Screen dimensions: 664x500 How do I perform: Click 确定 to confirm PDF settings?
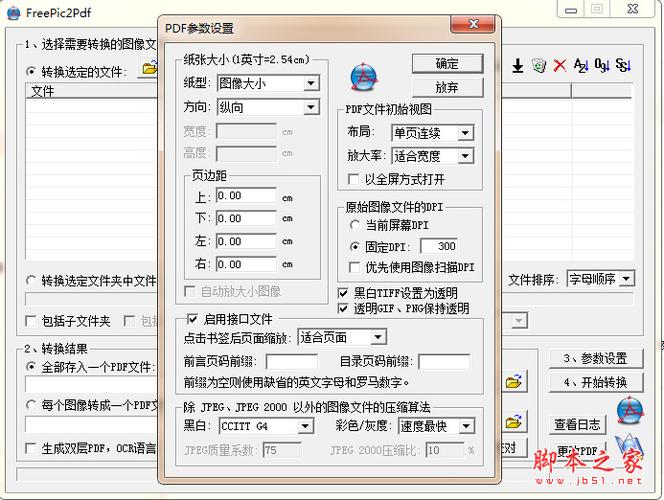(x=447, y=64)
